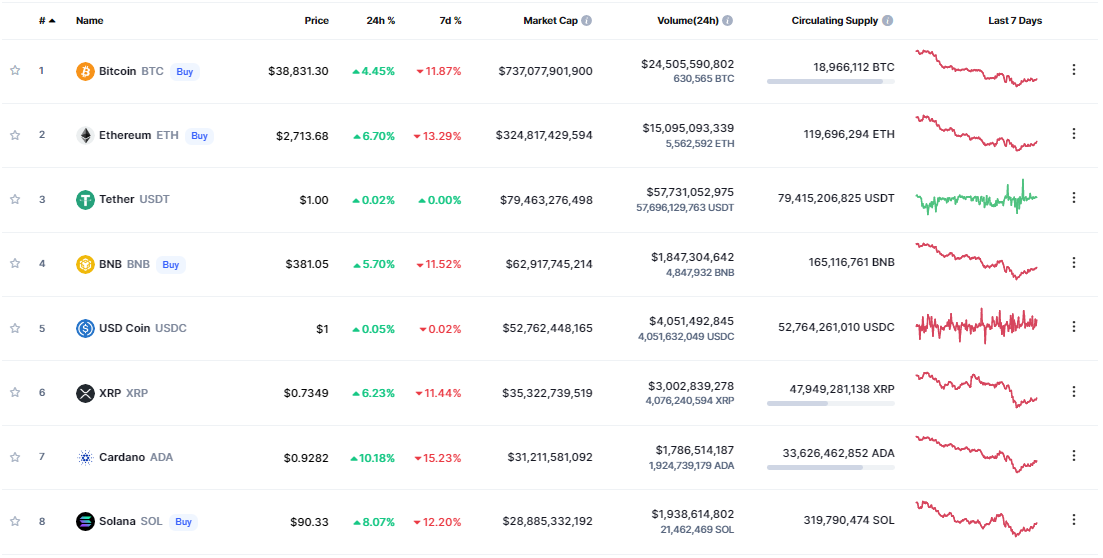This screenshot has height=558, width=1103.
Task: Sort table by 24h % column
Action: (x=381, y=20)
